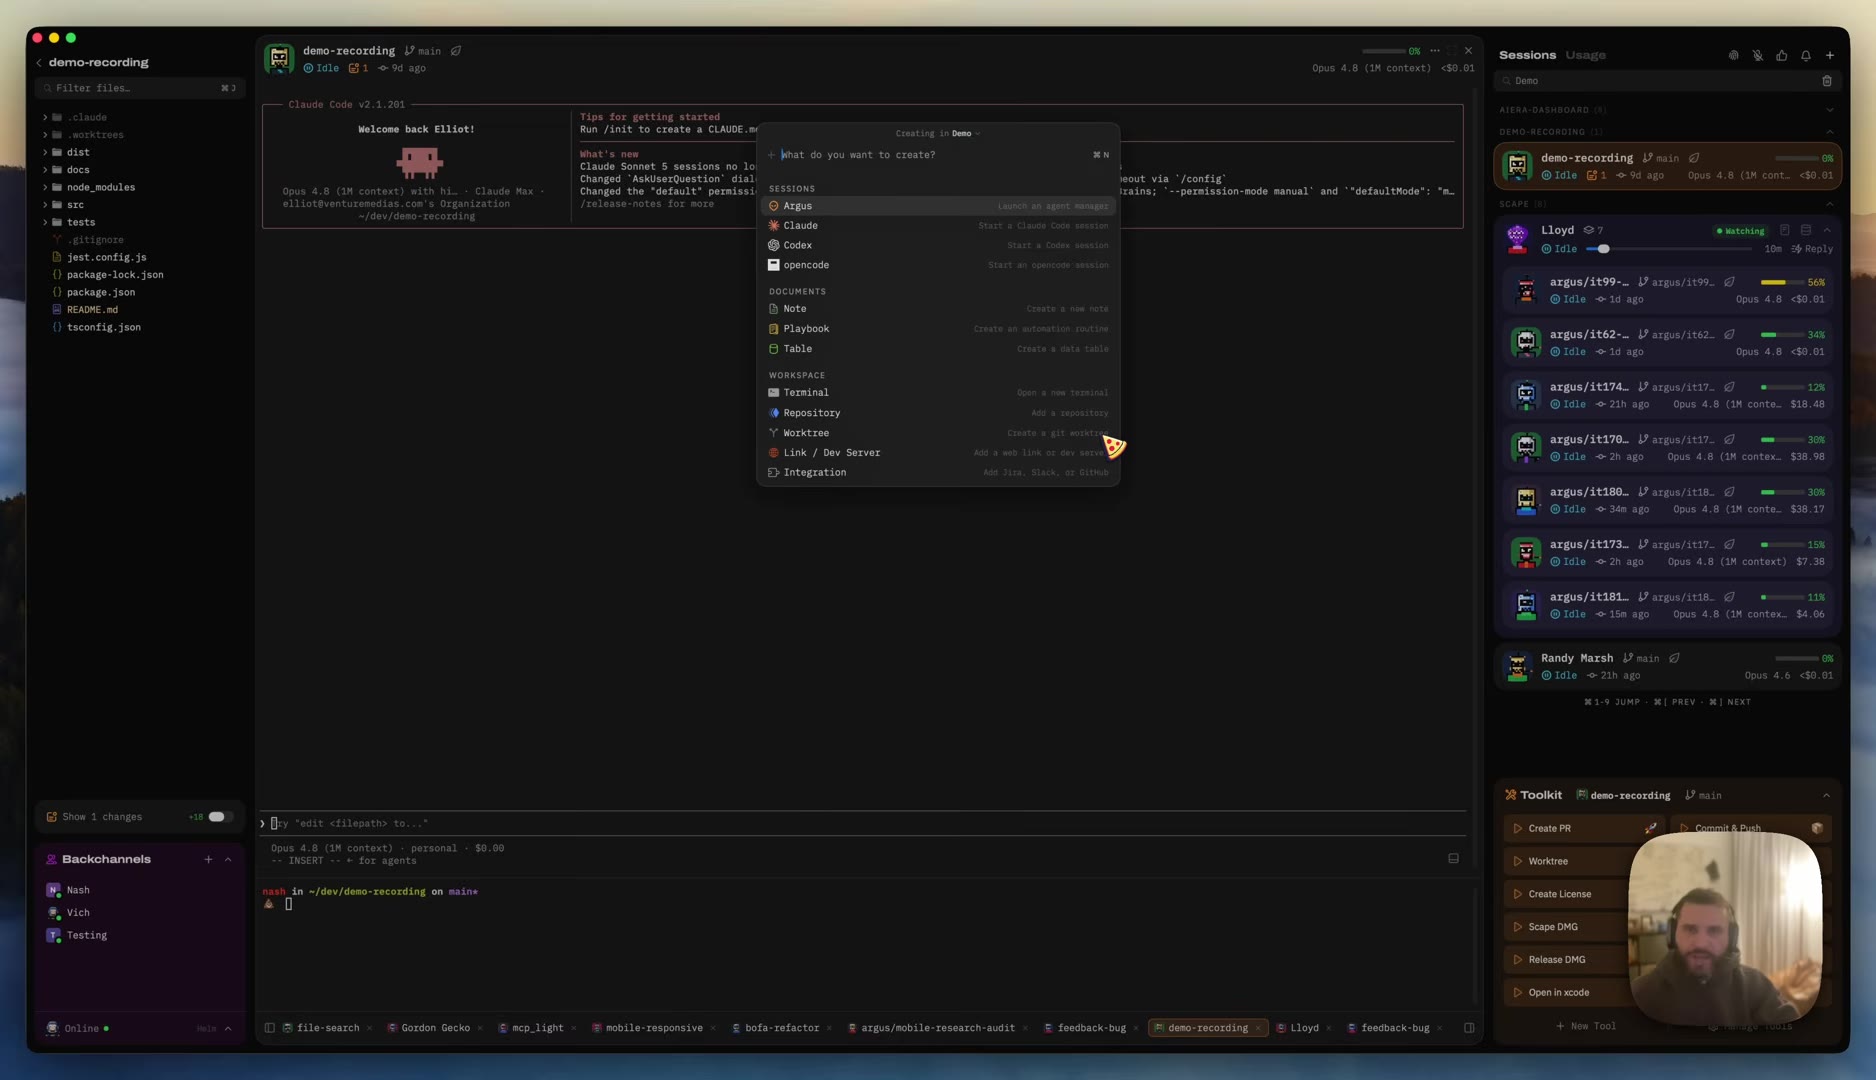Open notifications with the bell icon
This screenshot has width=1876, height=1080.
pyautogui.click(x=1805, y=56)
